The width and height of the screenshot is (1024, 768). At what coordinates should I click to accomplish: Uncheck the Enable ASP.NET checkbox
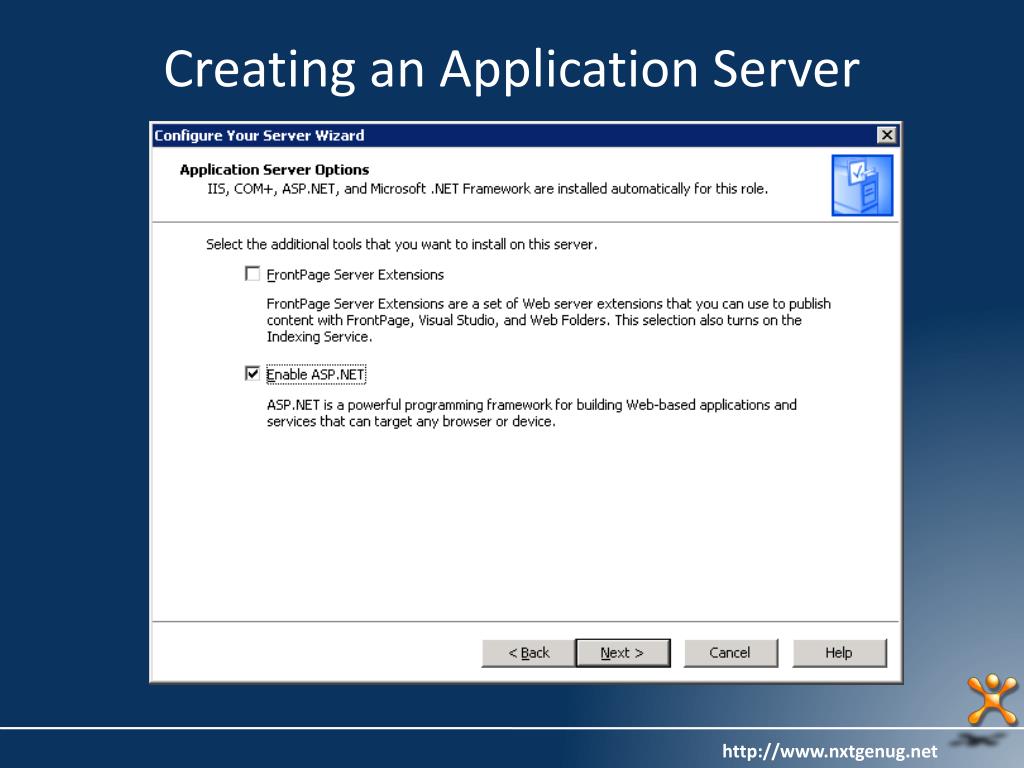pyautogui.click(x=252, y=374)
